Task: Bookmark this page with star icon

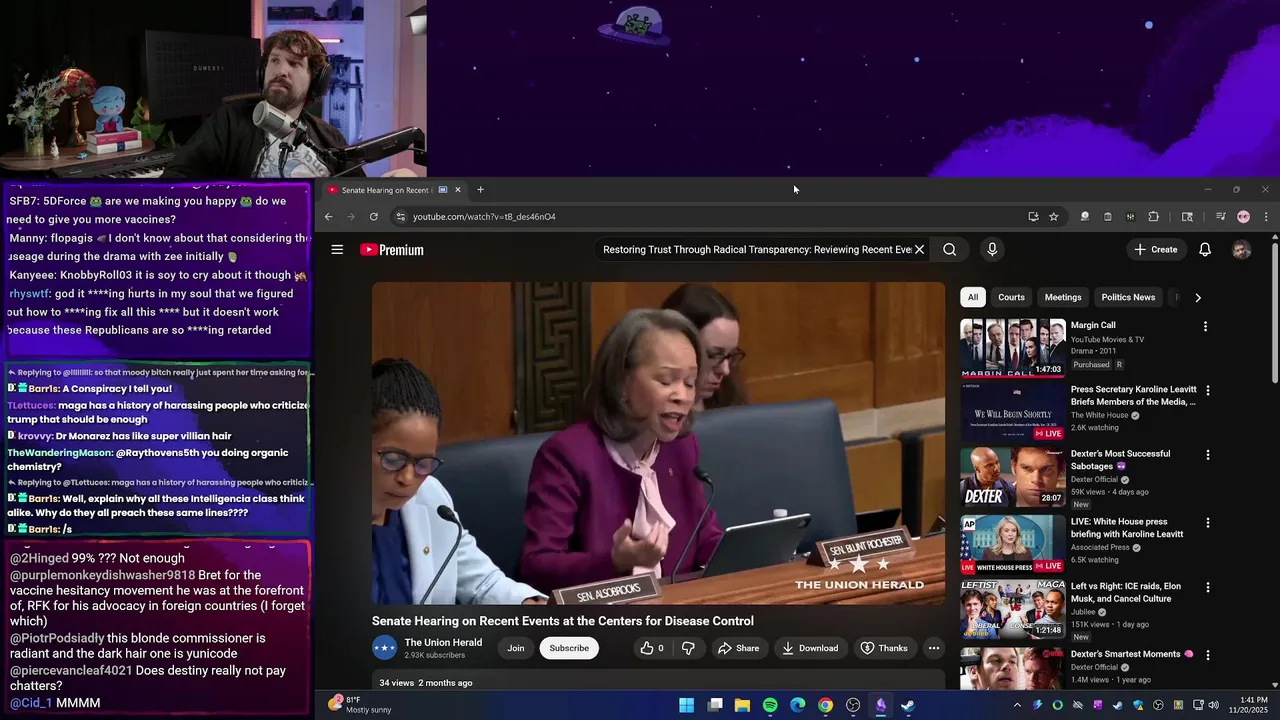Action: click(1053, 217)
